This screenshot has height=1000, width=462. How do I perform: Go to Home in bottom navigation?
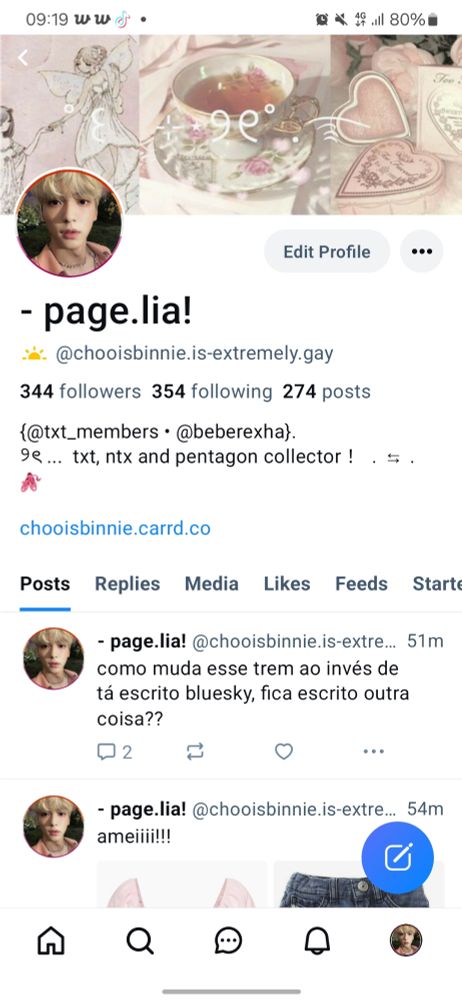(x=52, y=940)
